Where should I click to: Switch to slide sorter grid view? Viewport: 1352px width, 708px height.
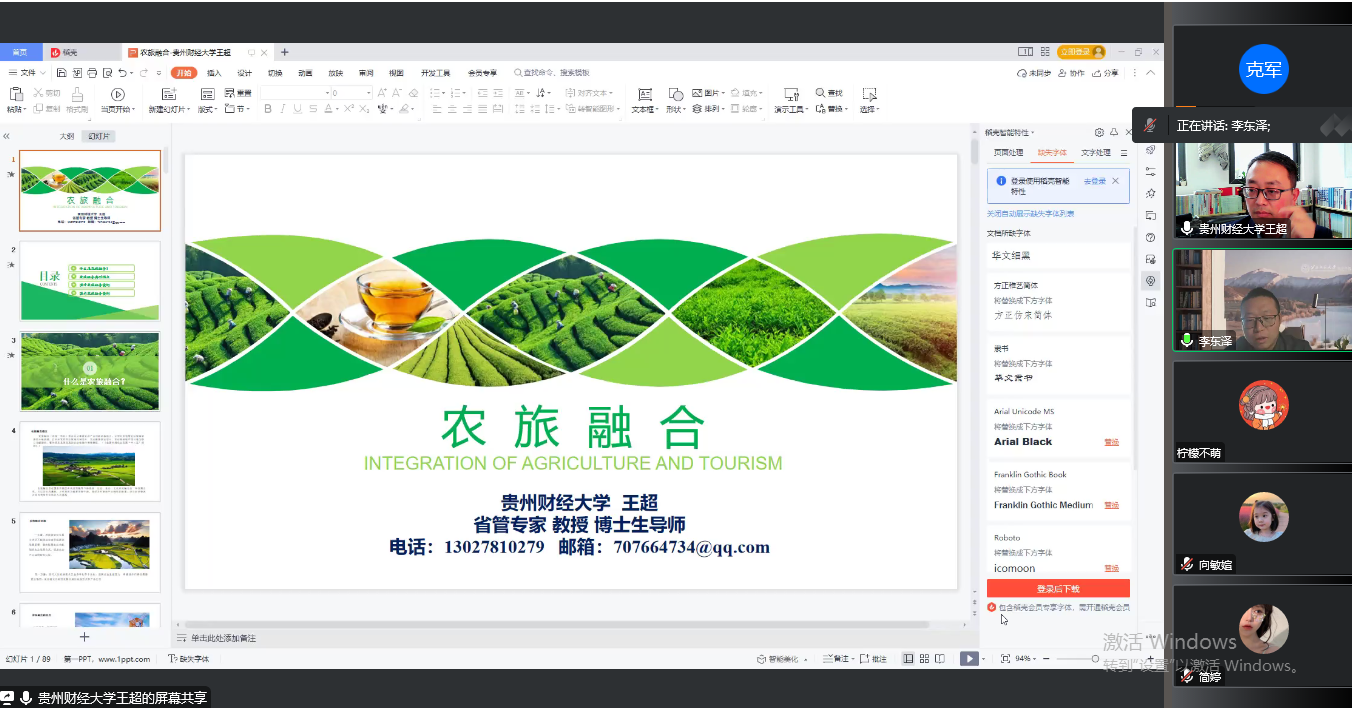pos(924,658)
